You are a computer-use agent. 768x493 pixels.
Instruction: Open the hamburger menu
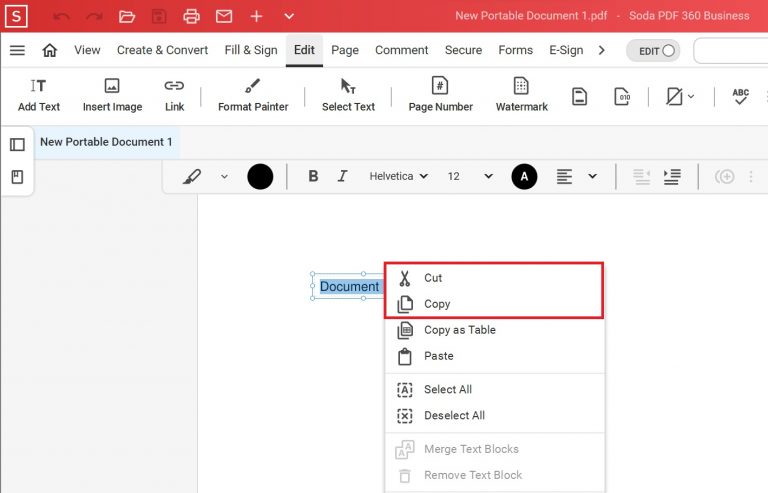click(17, 50)
